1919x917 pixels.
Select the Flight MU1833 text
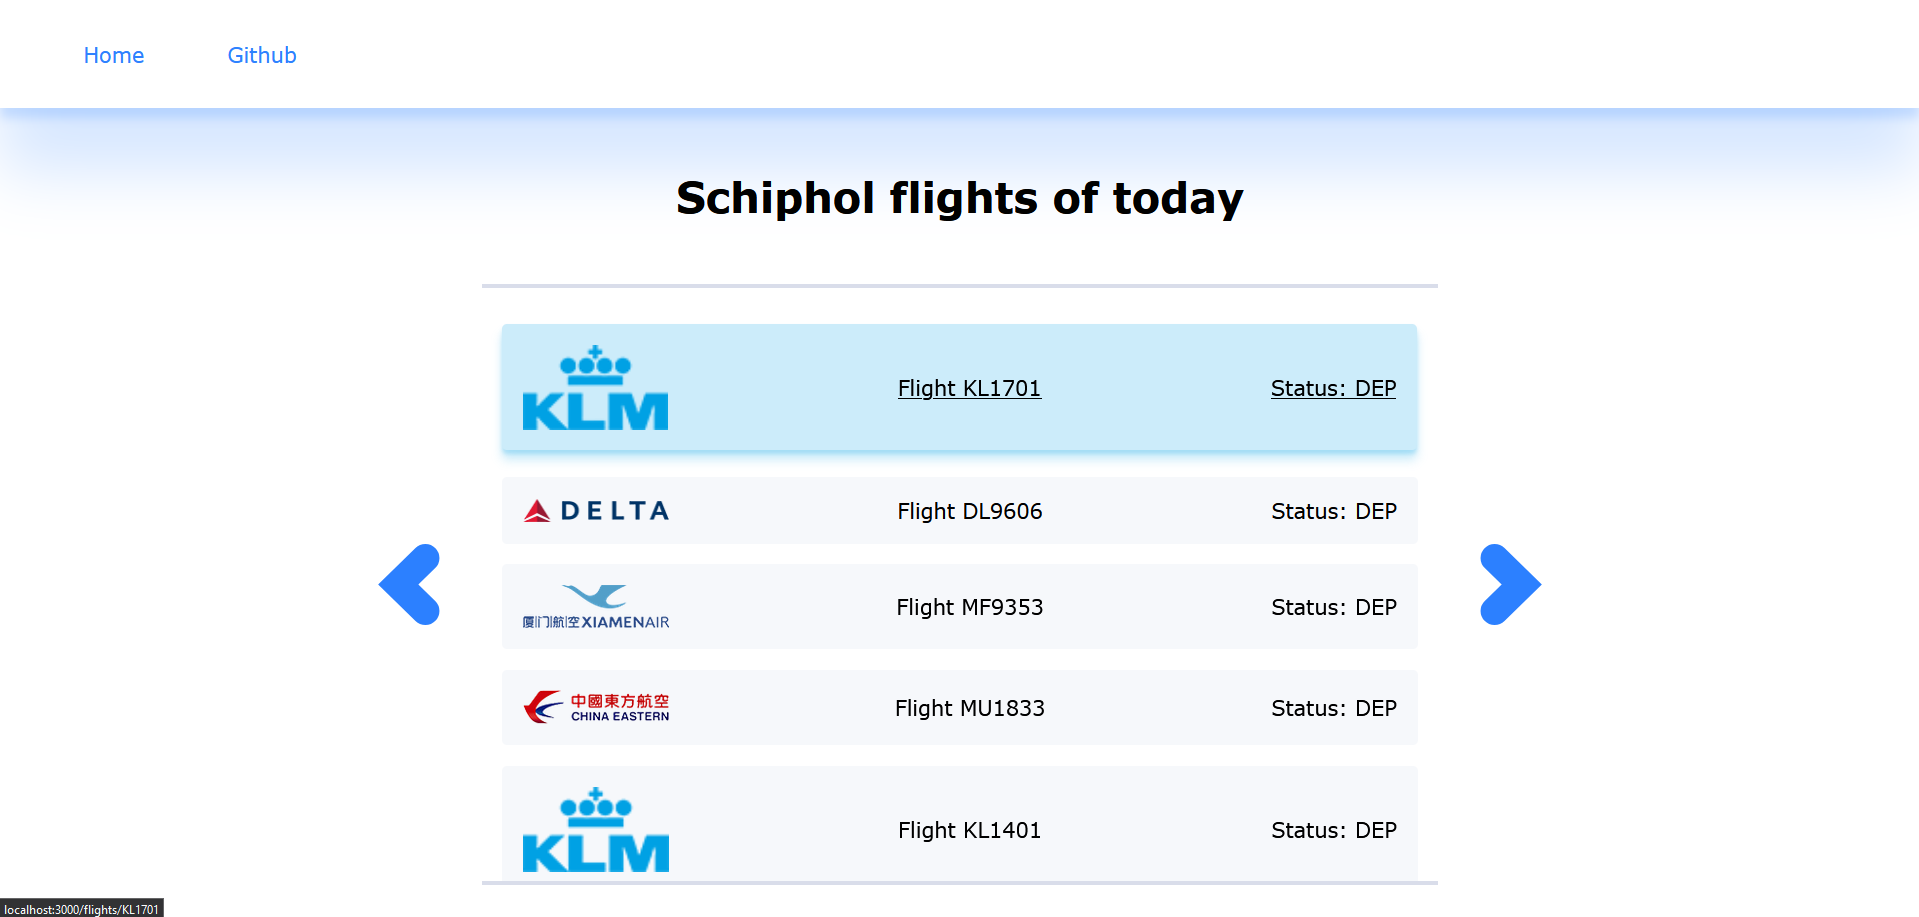969,708
